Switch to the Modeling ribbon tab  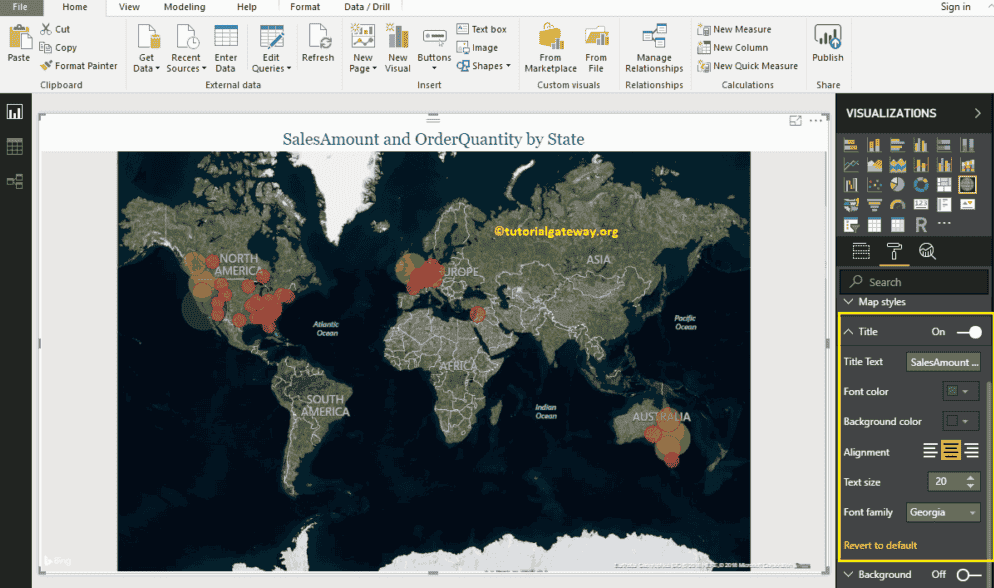point(183,7)
